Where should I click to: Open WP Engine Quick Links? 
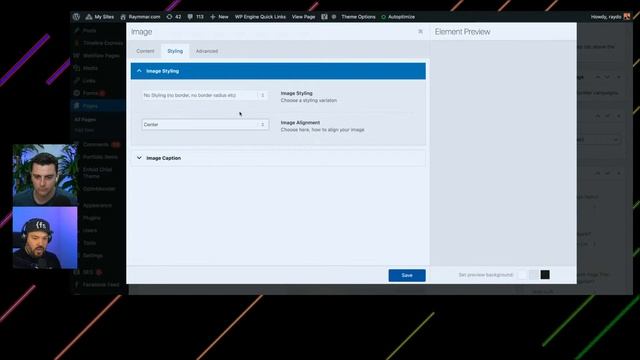click(260, 17)
